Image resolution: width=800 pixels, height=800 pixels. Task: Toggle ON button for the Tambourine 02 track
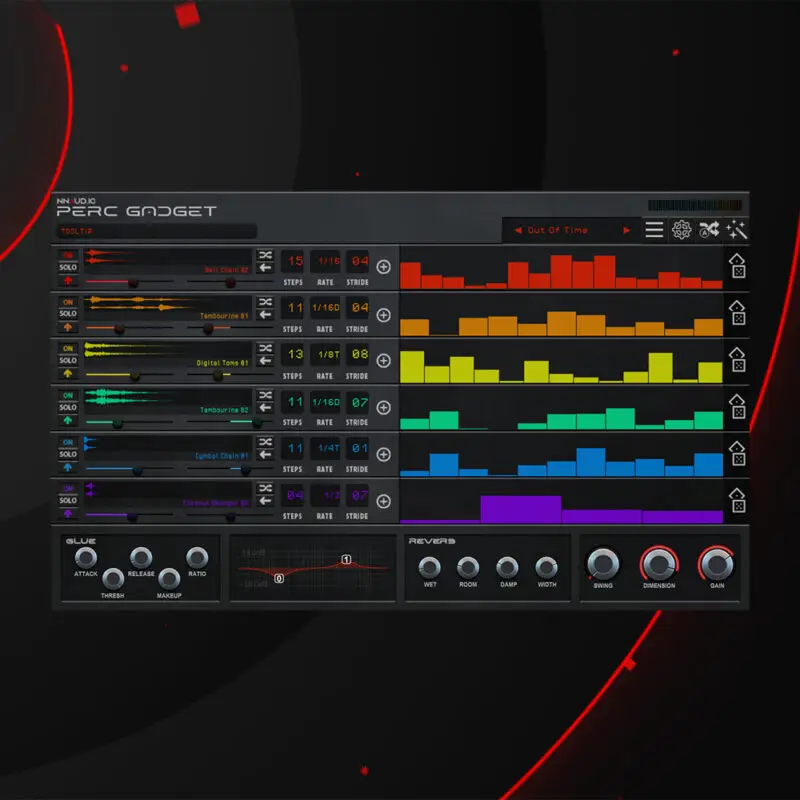tap(68, 395)
